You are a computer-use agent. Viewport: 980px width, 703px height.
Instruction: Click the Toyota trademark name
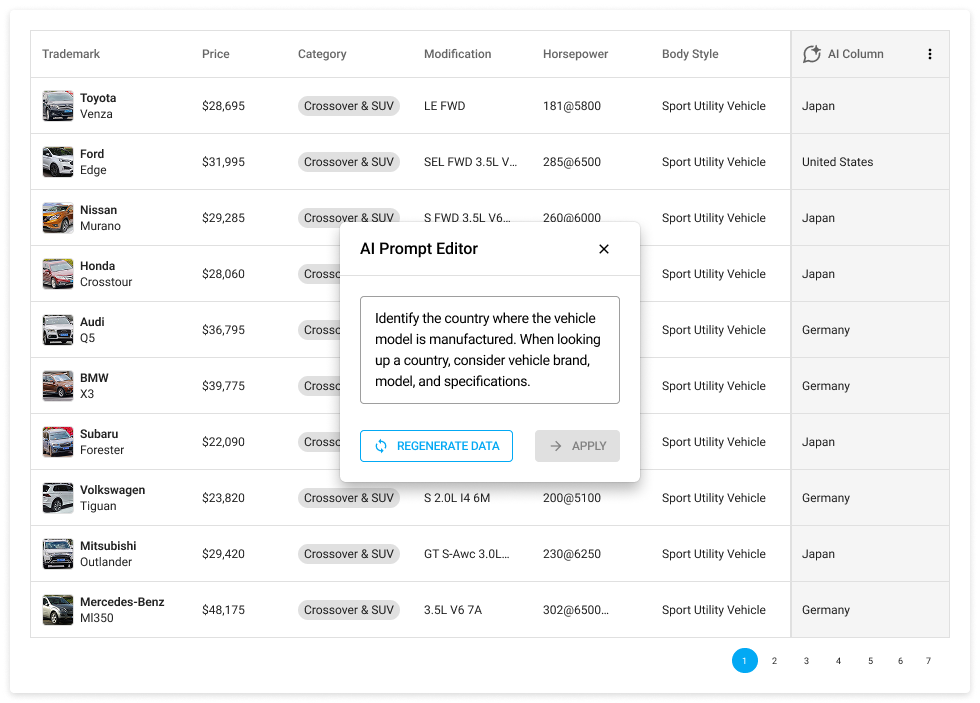pos(98,97)
